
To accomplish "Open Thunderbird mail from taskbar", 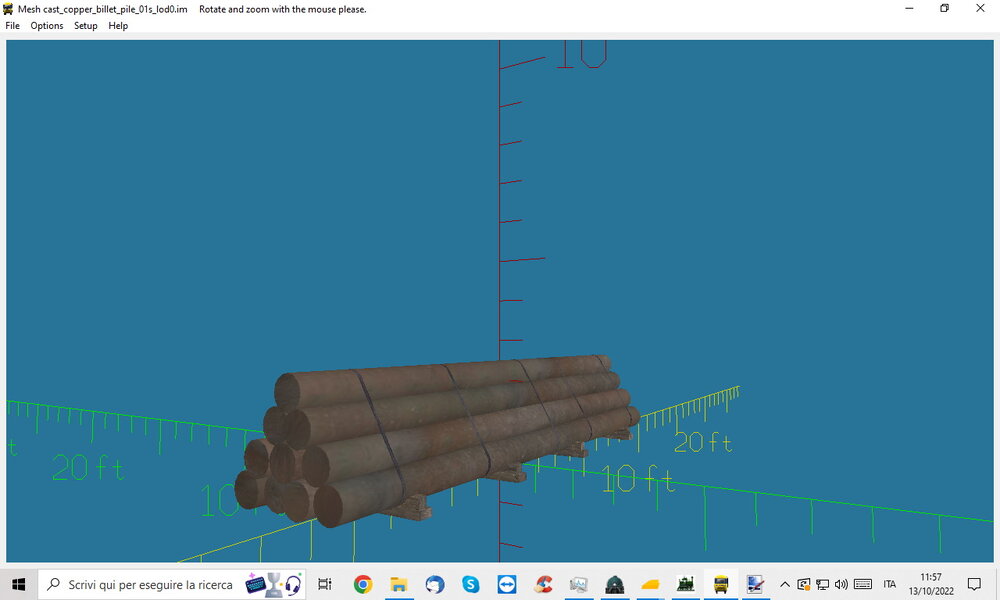I will [x=435, y=584].
